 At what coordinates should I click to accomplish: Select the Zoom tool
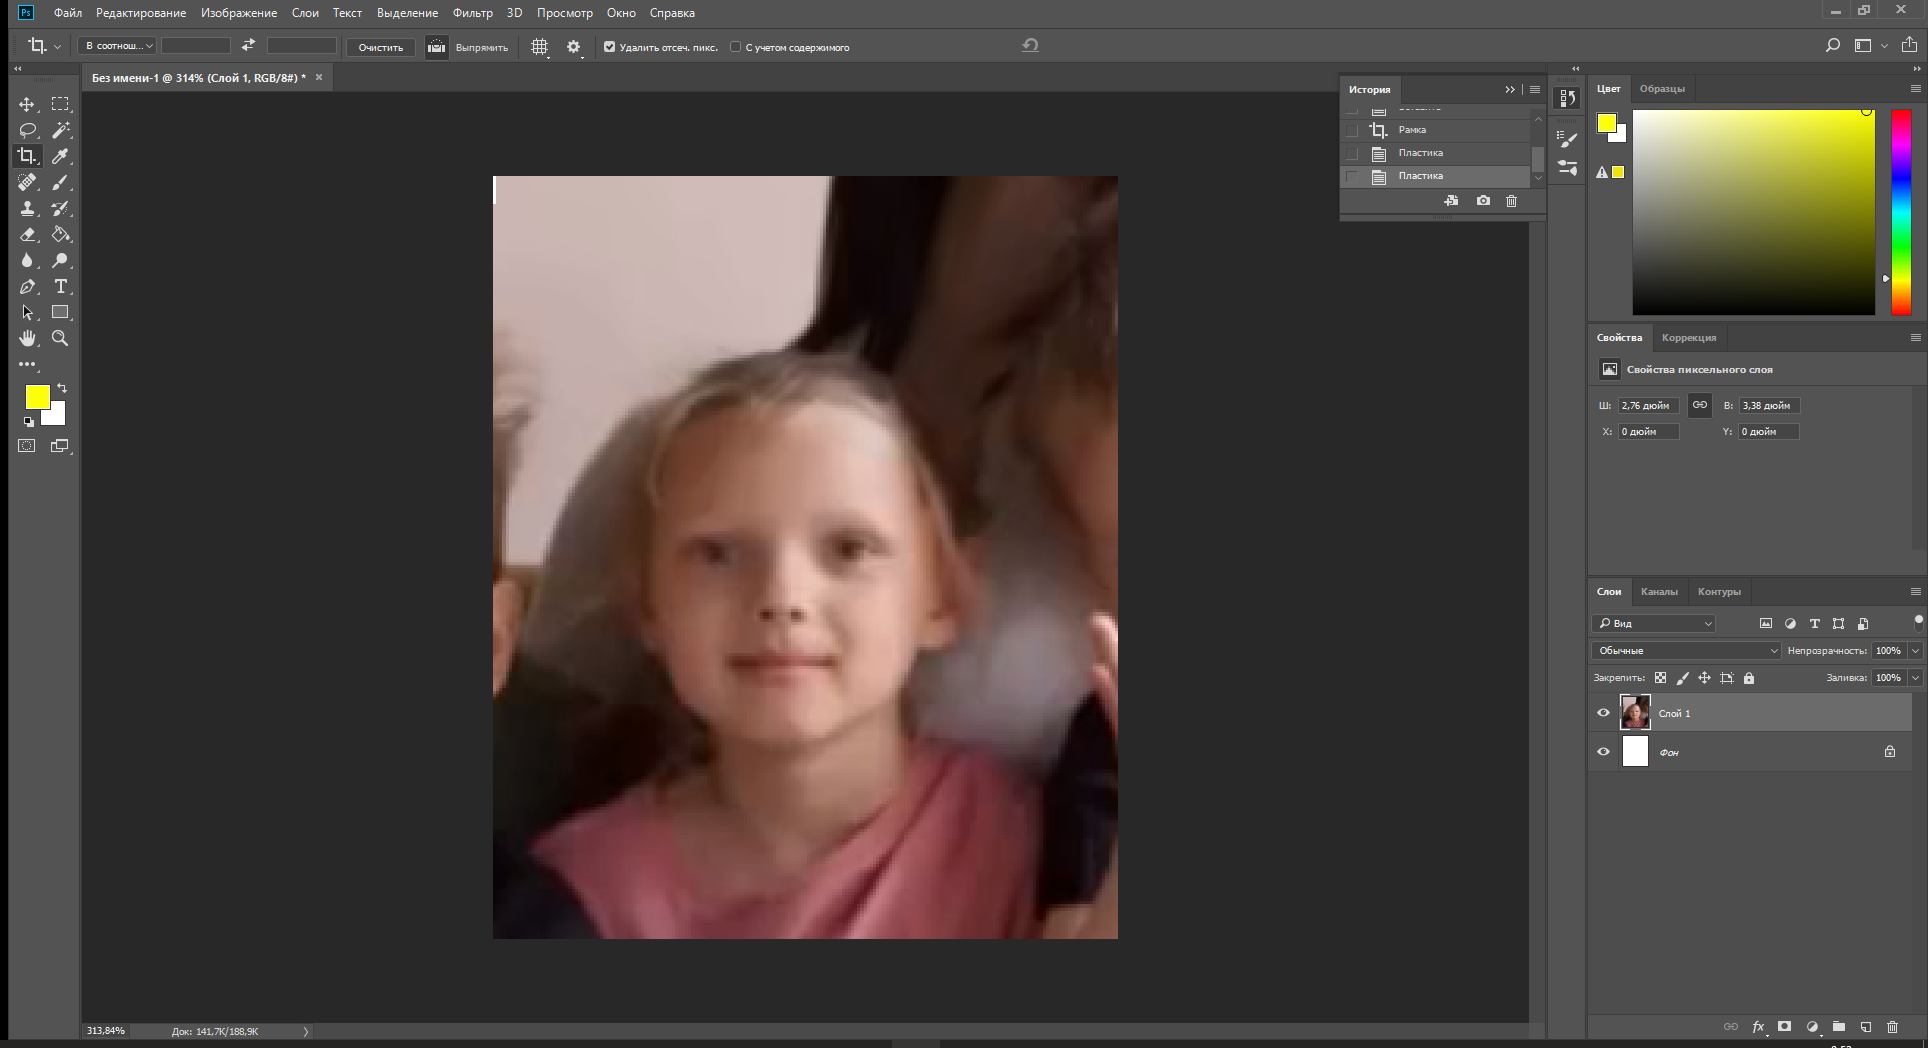click(x=61, y=338)
